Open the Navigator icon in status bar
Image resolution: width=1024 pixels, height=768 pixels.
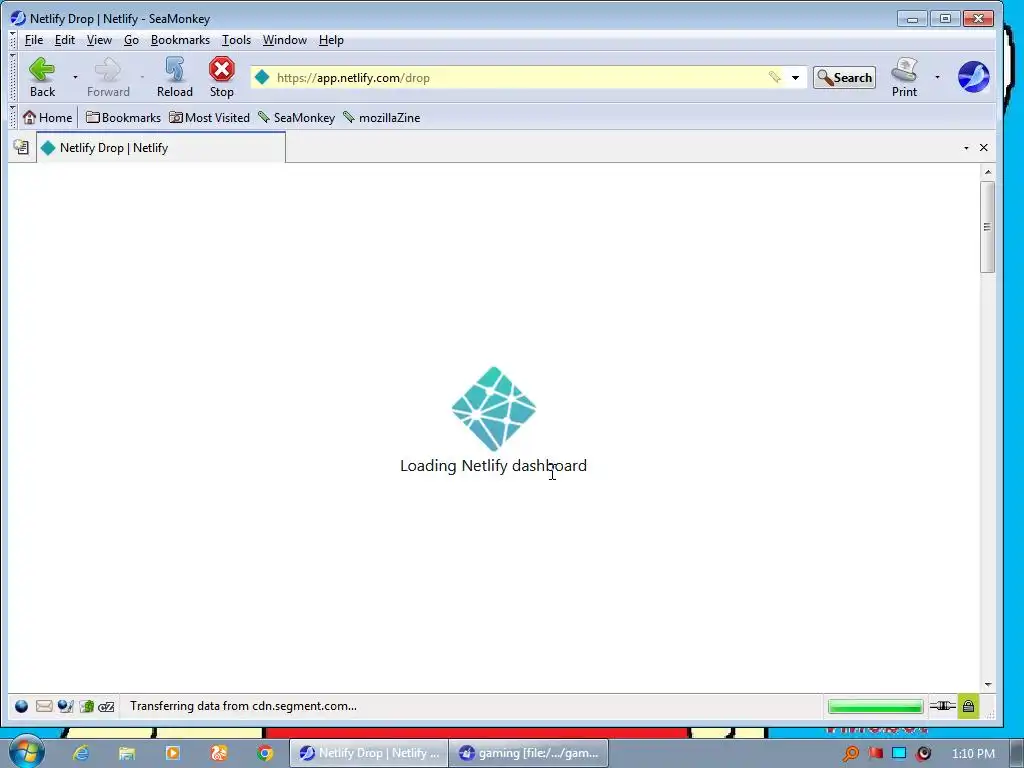coord(22,706)
